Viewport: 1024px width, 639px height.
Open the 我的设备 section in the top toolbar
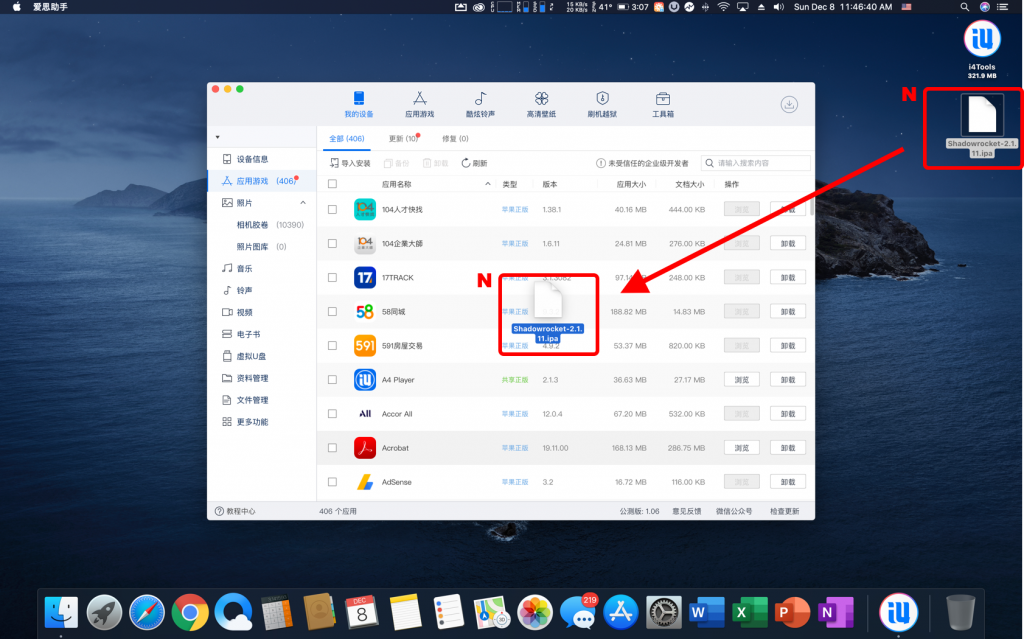pyautogui.click(x=359, y=104)
